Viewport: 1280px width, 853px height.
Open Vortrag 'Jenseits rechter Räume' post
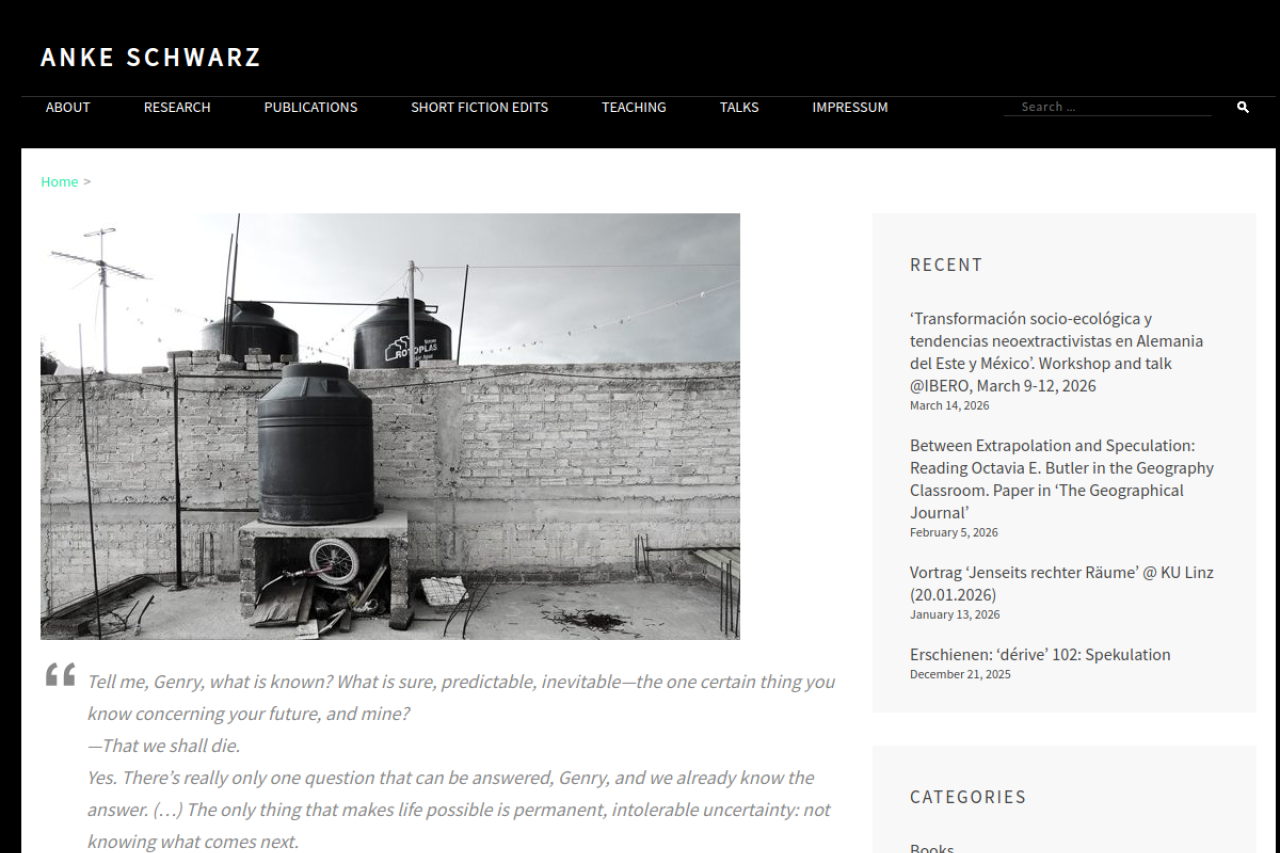(1062, 583)
